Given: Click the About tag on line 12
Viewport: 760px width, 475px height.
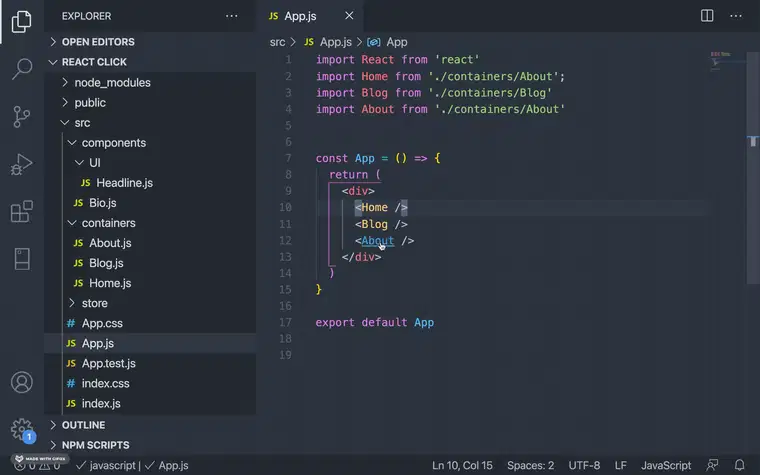Looking at the screenshot, I should pos(378,241).
